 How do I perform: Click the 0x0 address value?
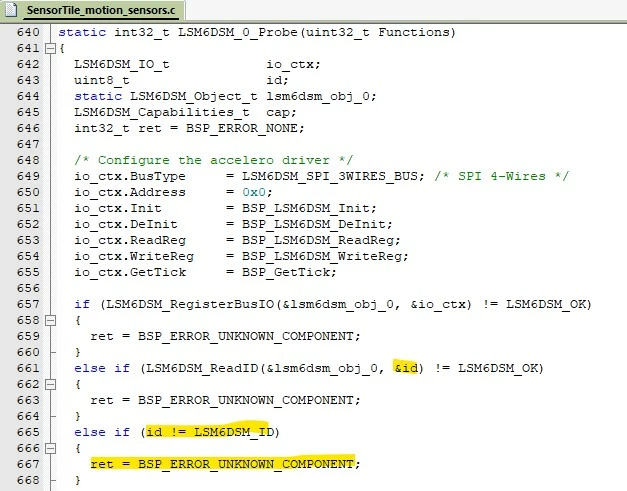(254, 192)
